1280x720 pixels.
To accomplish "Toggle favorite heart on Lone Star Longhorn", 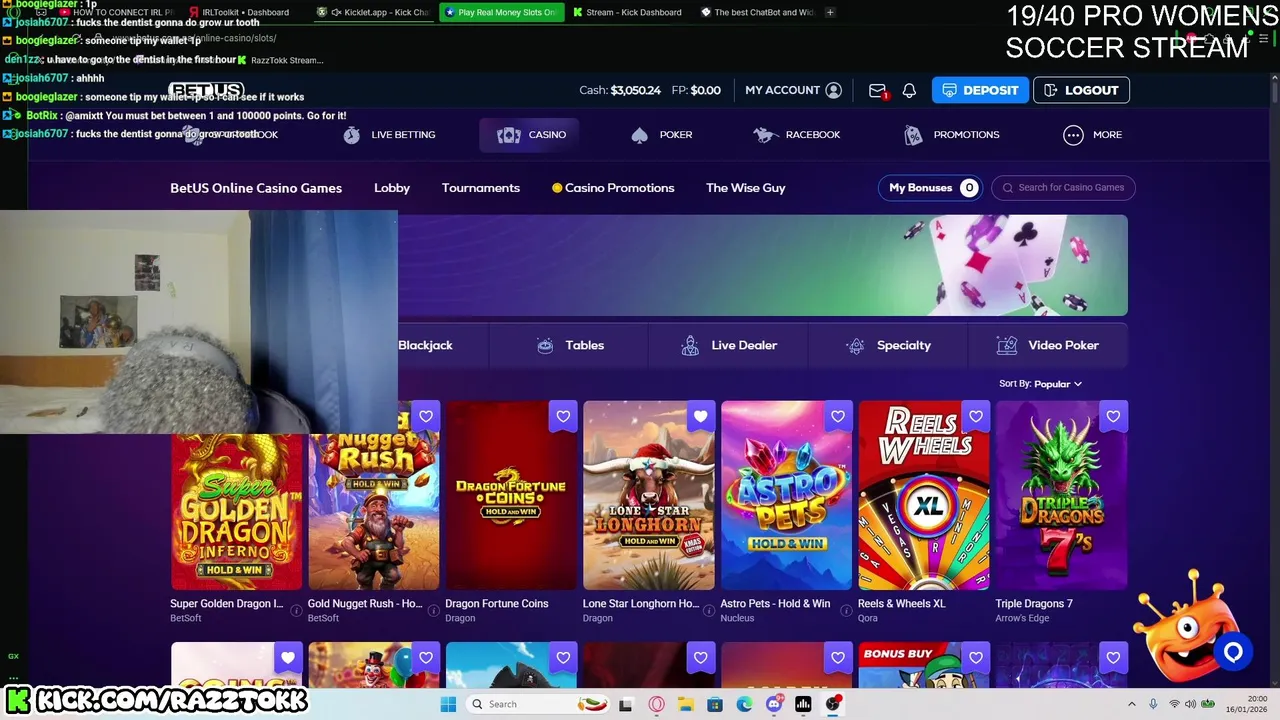I will pyautogui.click(x=701, y=416).
